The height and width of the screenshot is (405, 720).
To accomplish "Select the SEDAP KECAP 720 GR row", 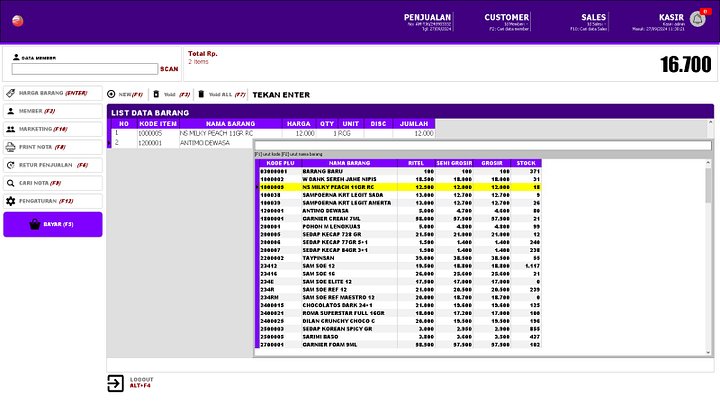I will pyautogui.click(x=399, y=234).
